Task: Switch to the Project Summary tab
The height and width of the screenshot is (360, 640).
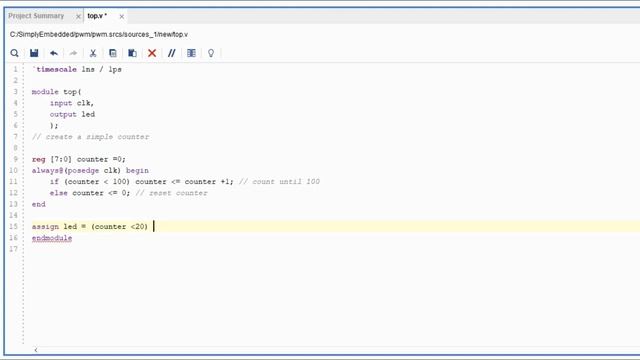Action: (36, 16)
